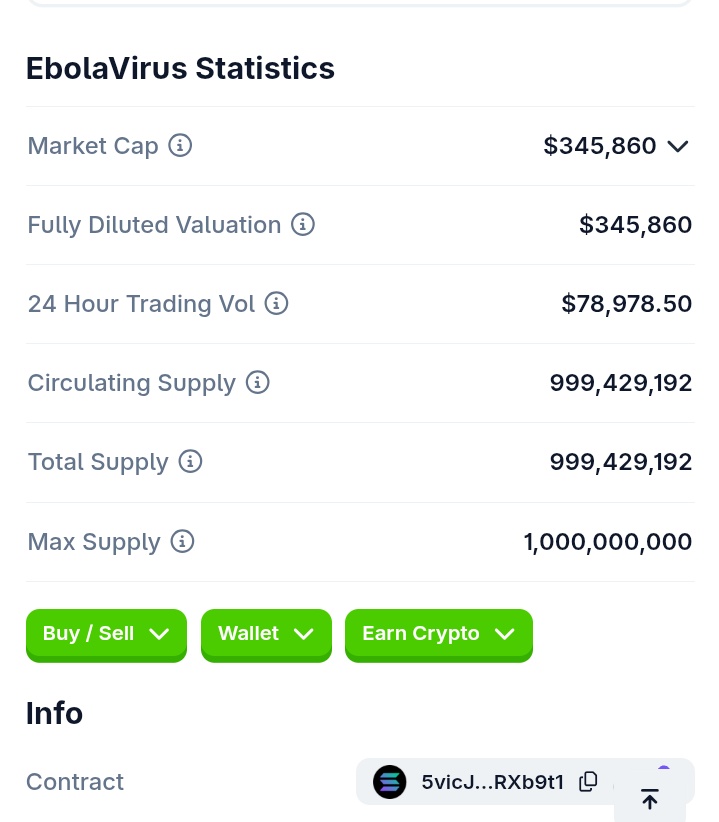Select the Market Cap label
Viewport: 719px width, 822px height.
point(93,146)
